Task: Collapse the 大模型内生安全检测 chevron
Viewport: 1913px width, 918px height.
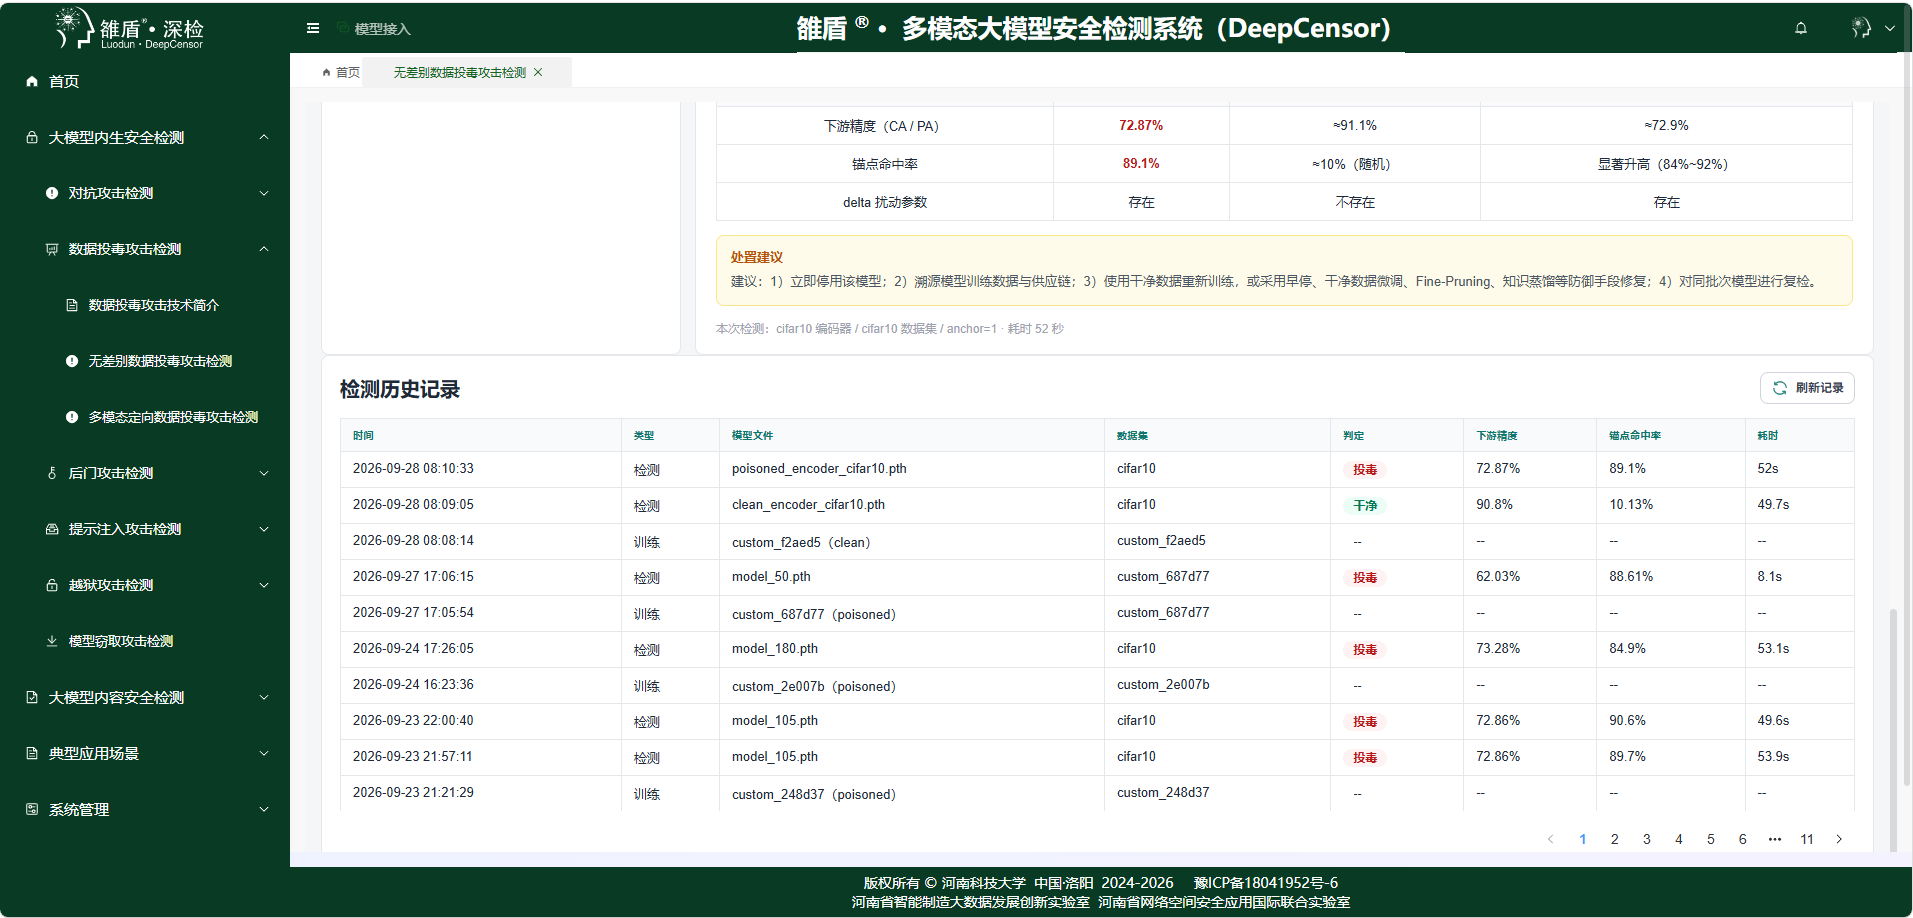Action: point(264,137)
